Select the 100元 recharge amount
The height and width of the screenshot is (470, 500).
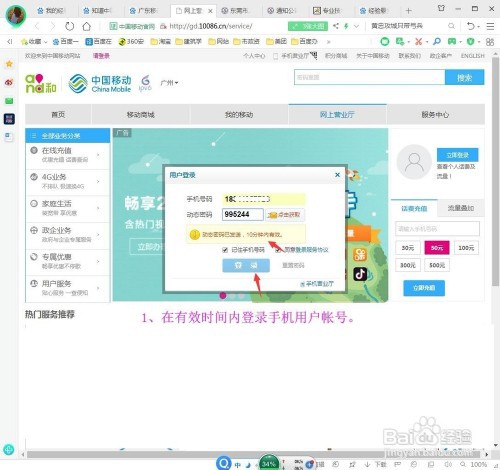[466, 248]
